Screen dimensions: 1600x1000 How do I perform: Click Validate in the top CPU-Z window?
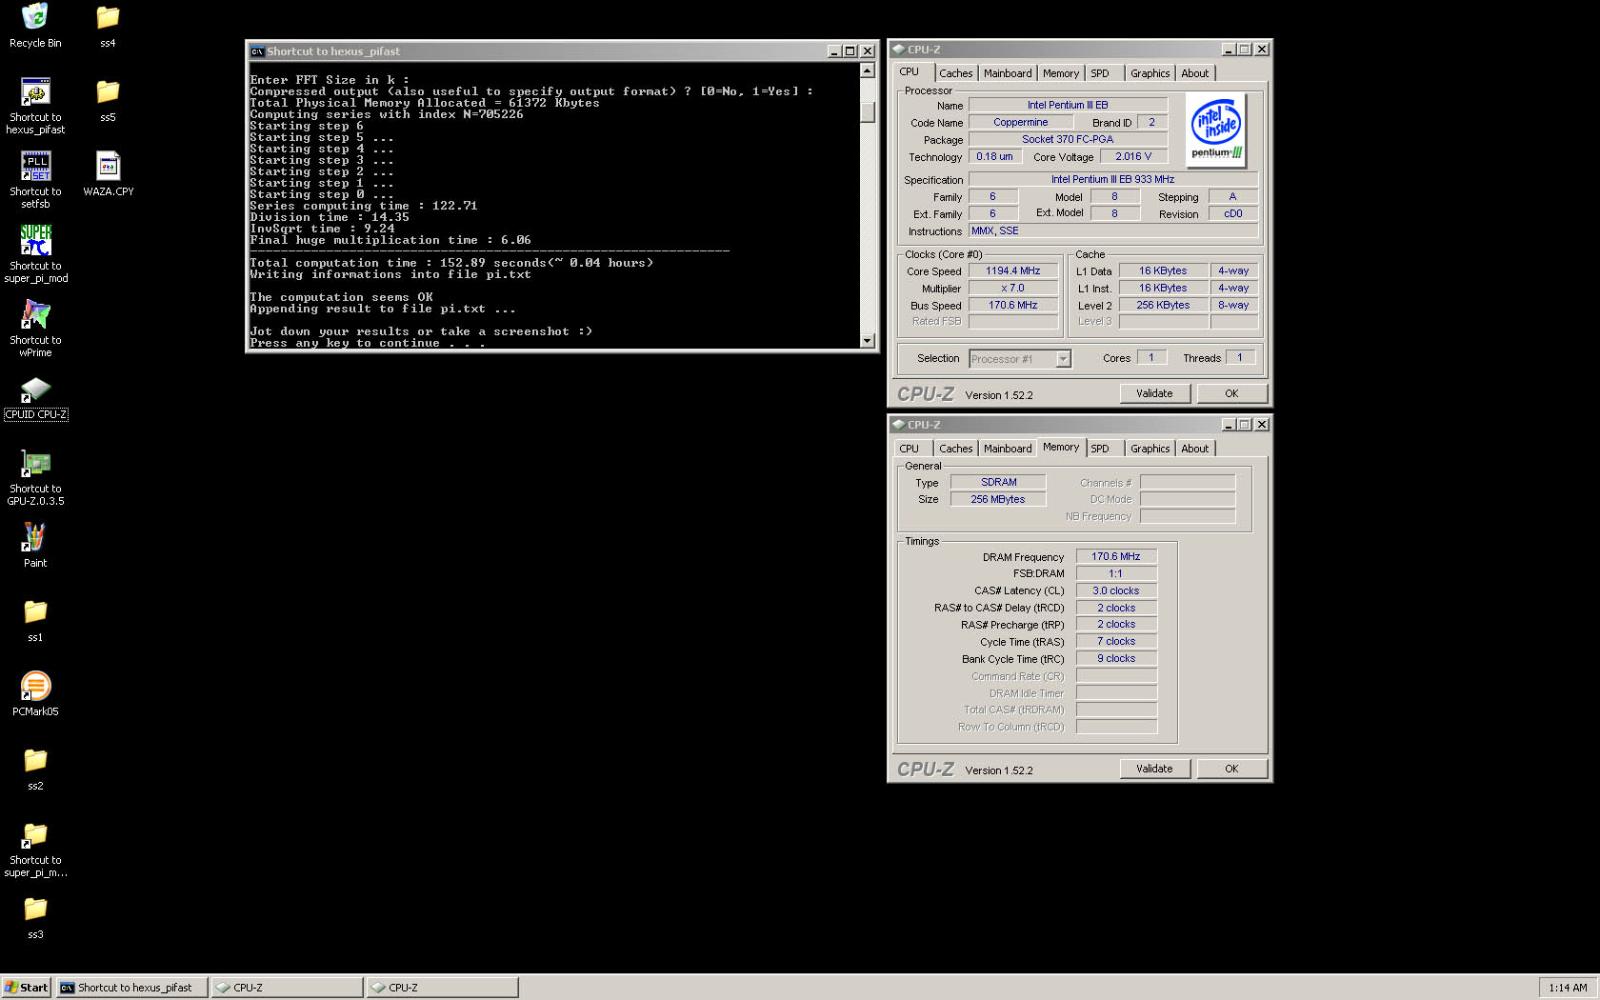(1154, 394)
